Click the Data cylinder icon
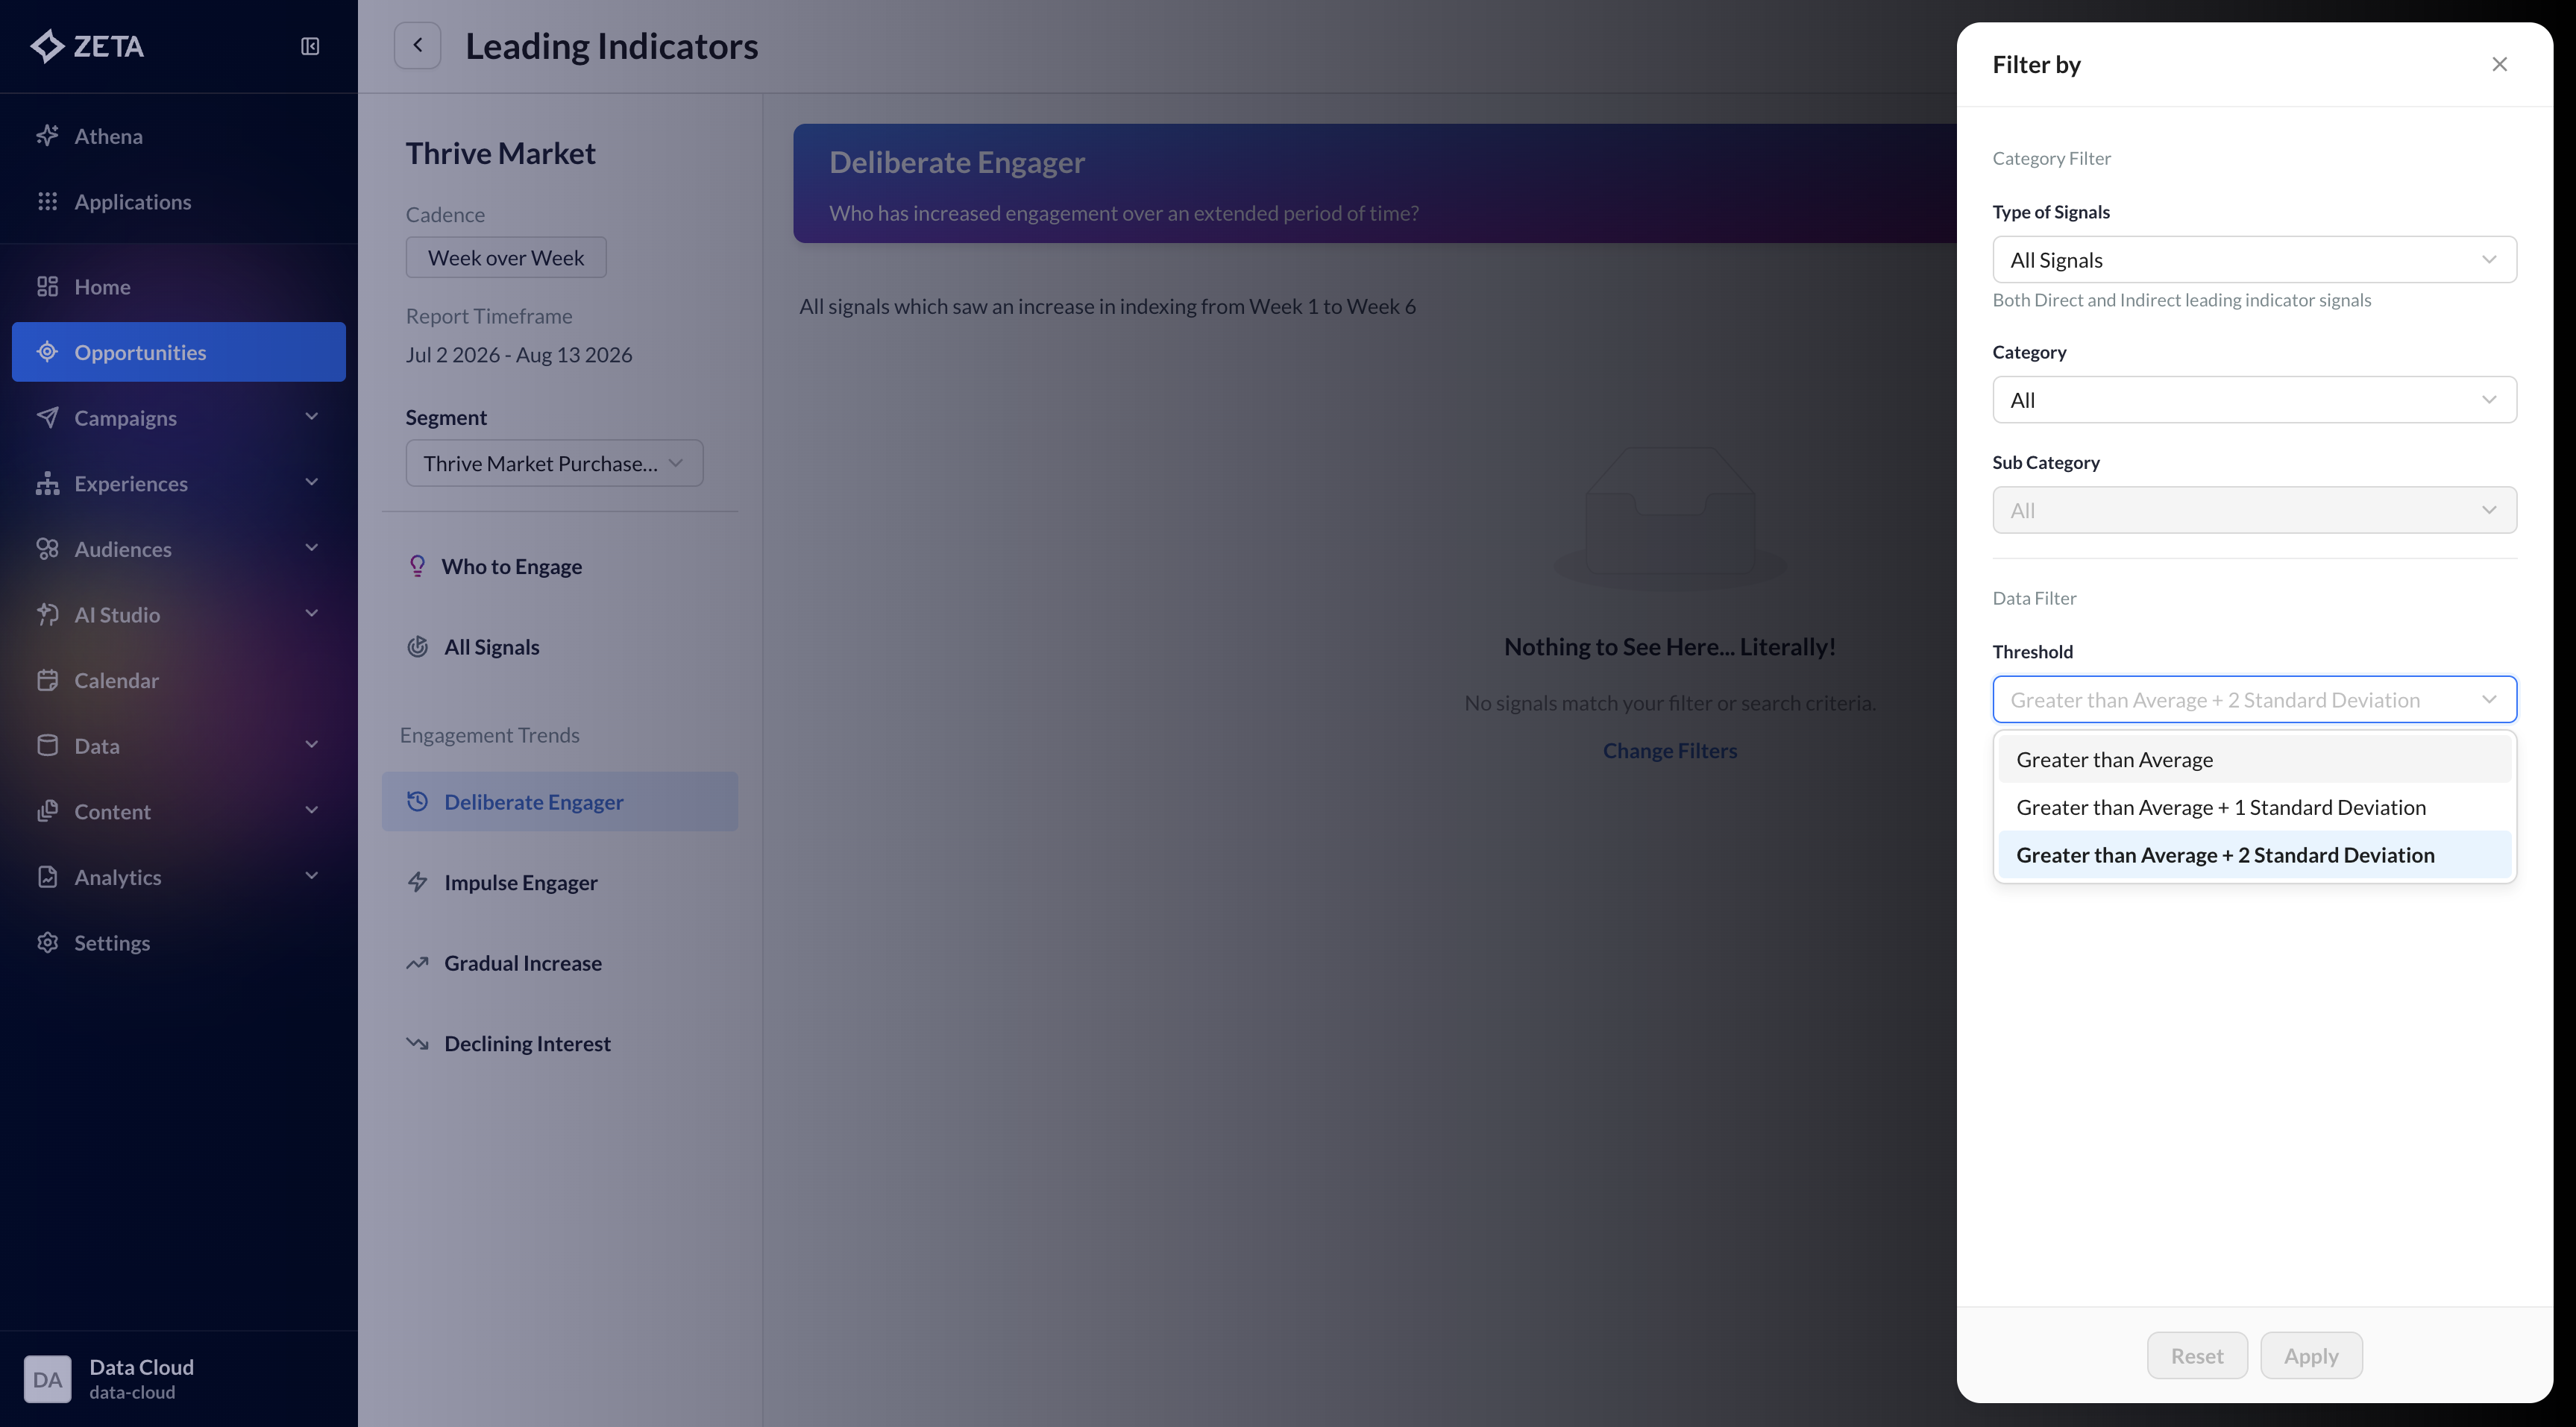2576x1427 pixels. click(47, 745)
